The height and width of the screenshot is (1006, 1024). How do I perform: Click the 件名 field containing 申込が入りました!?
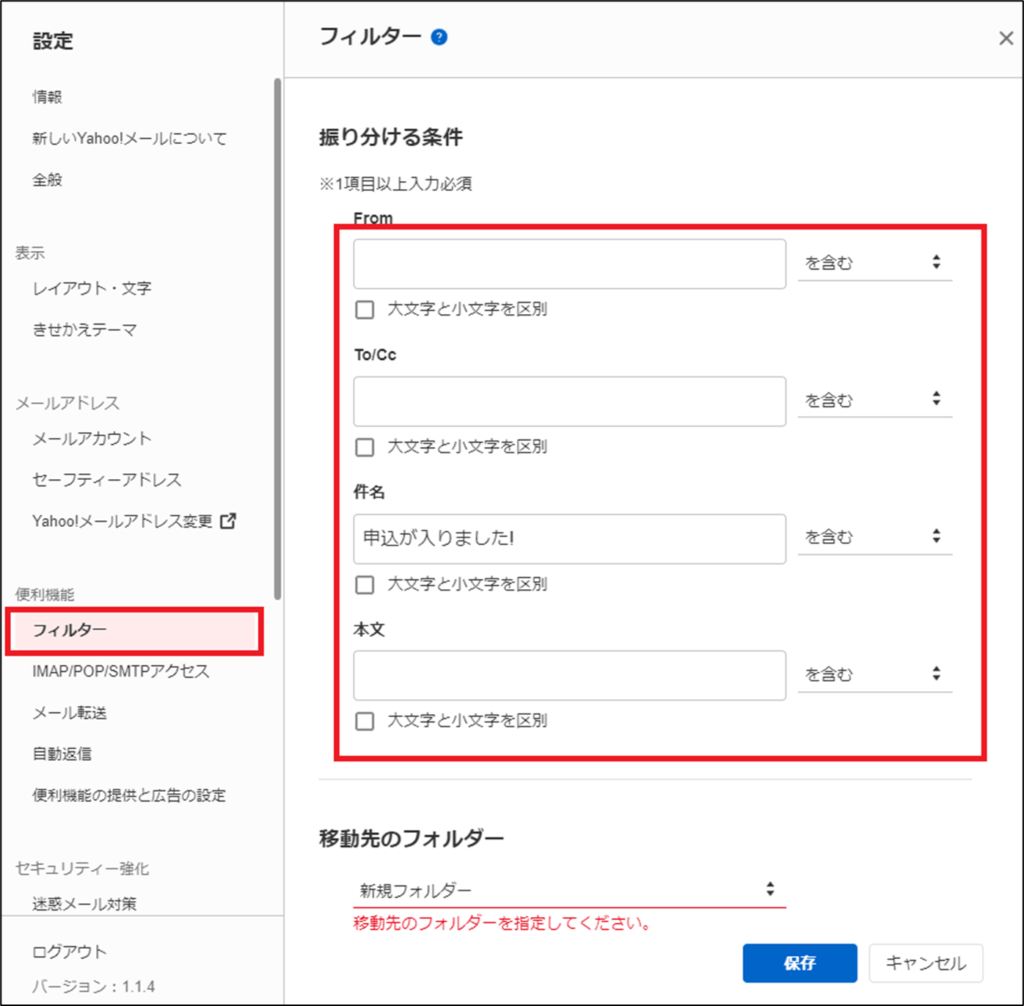(x=569, y=539)
